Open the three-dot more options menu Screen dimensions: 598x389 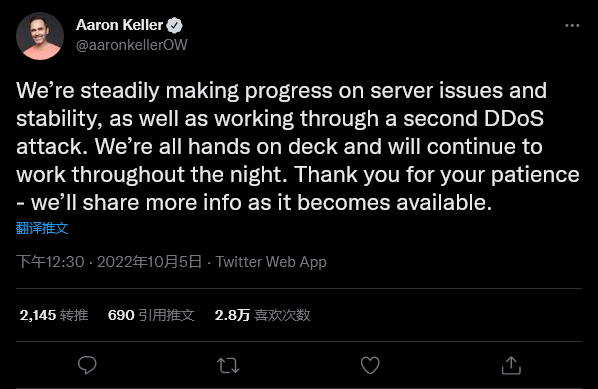click(572, 26)
